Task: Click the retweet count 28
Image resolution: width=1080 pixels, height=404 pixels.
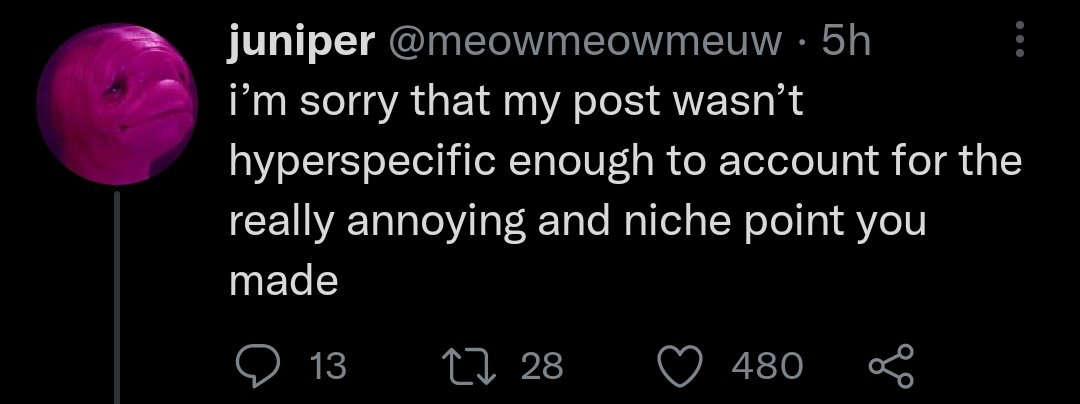Action: point(543,366)
